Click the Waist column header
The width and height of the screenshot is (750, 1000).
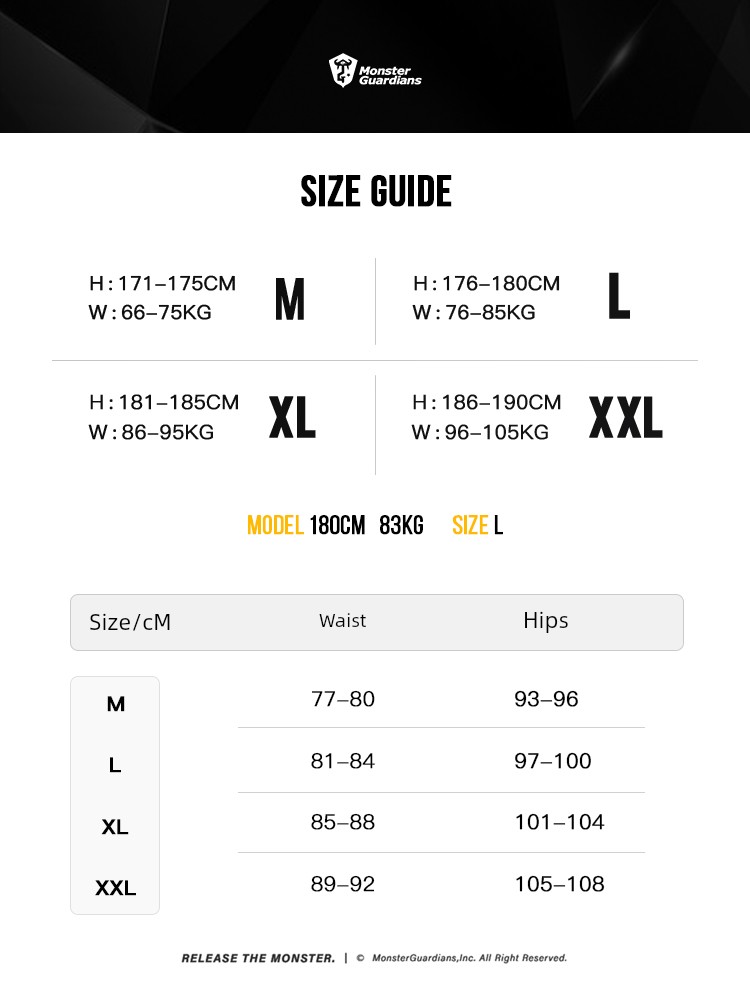click(x=342, y=621)
